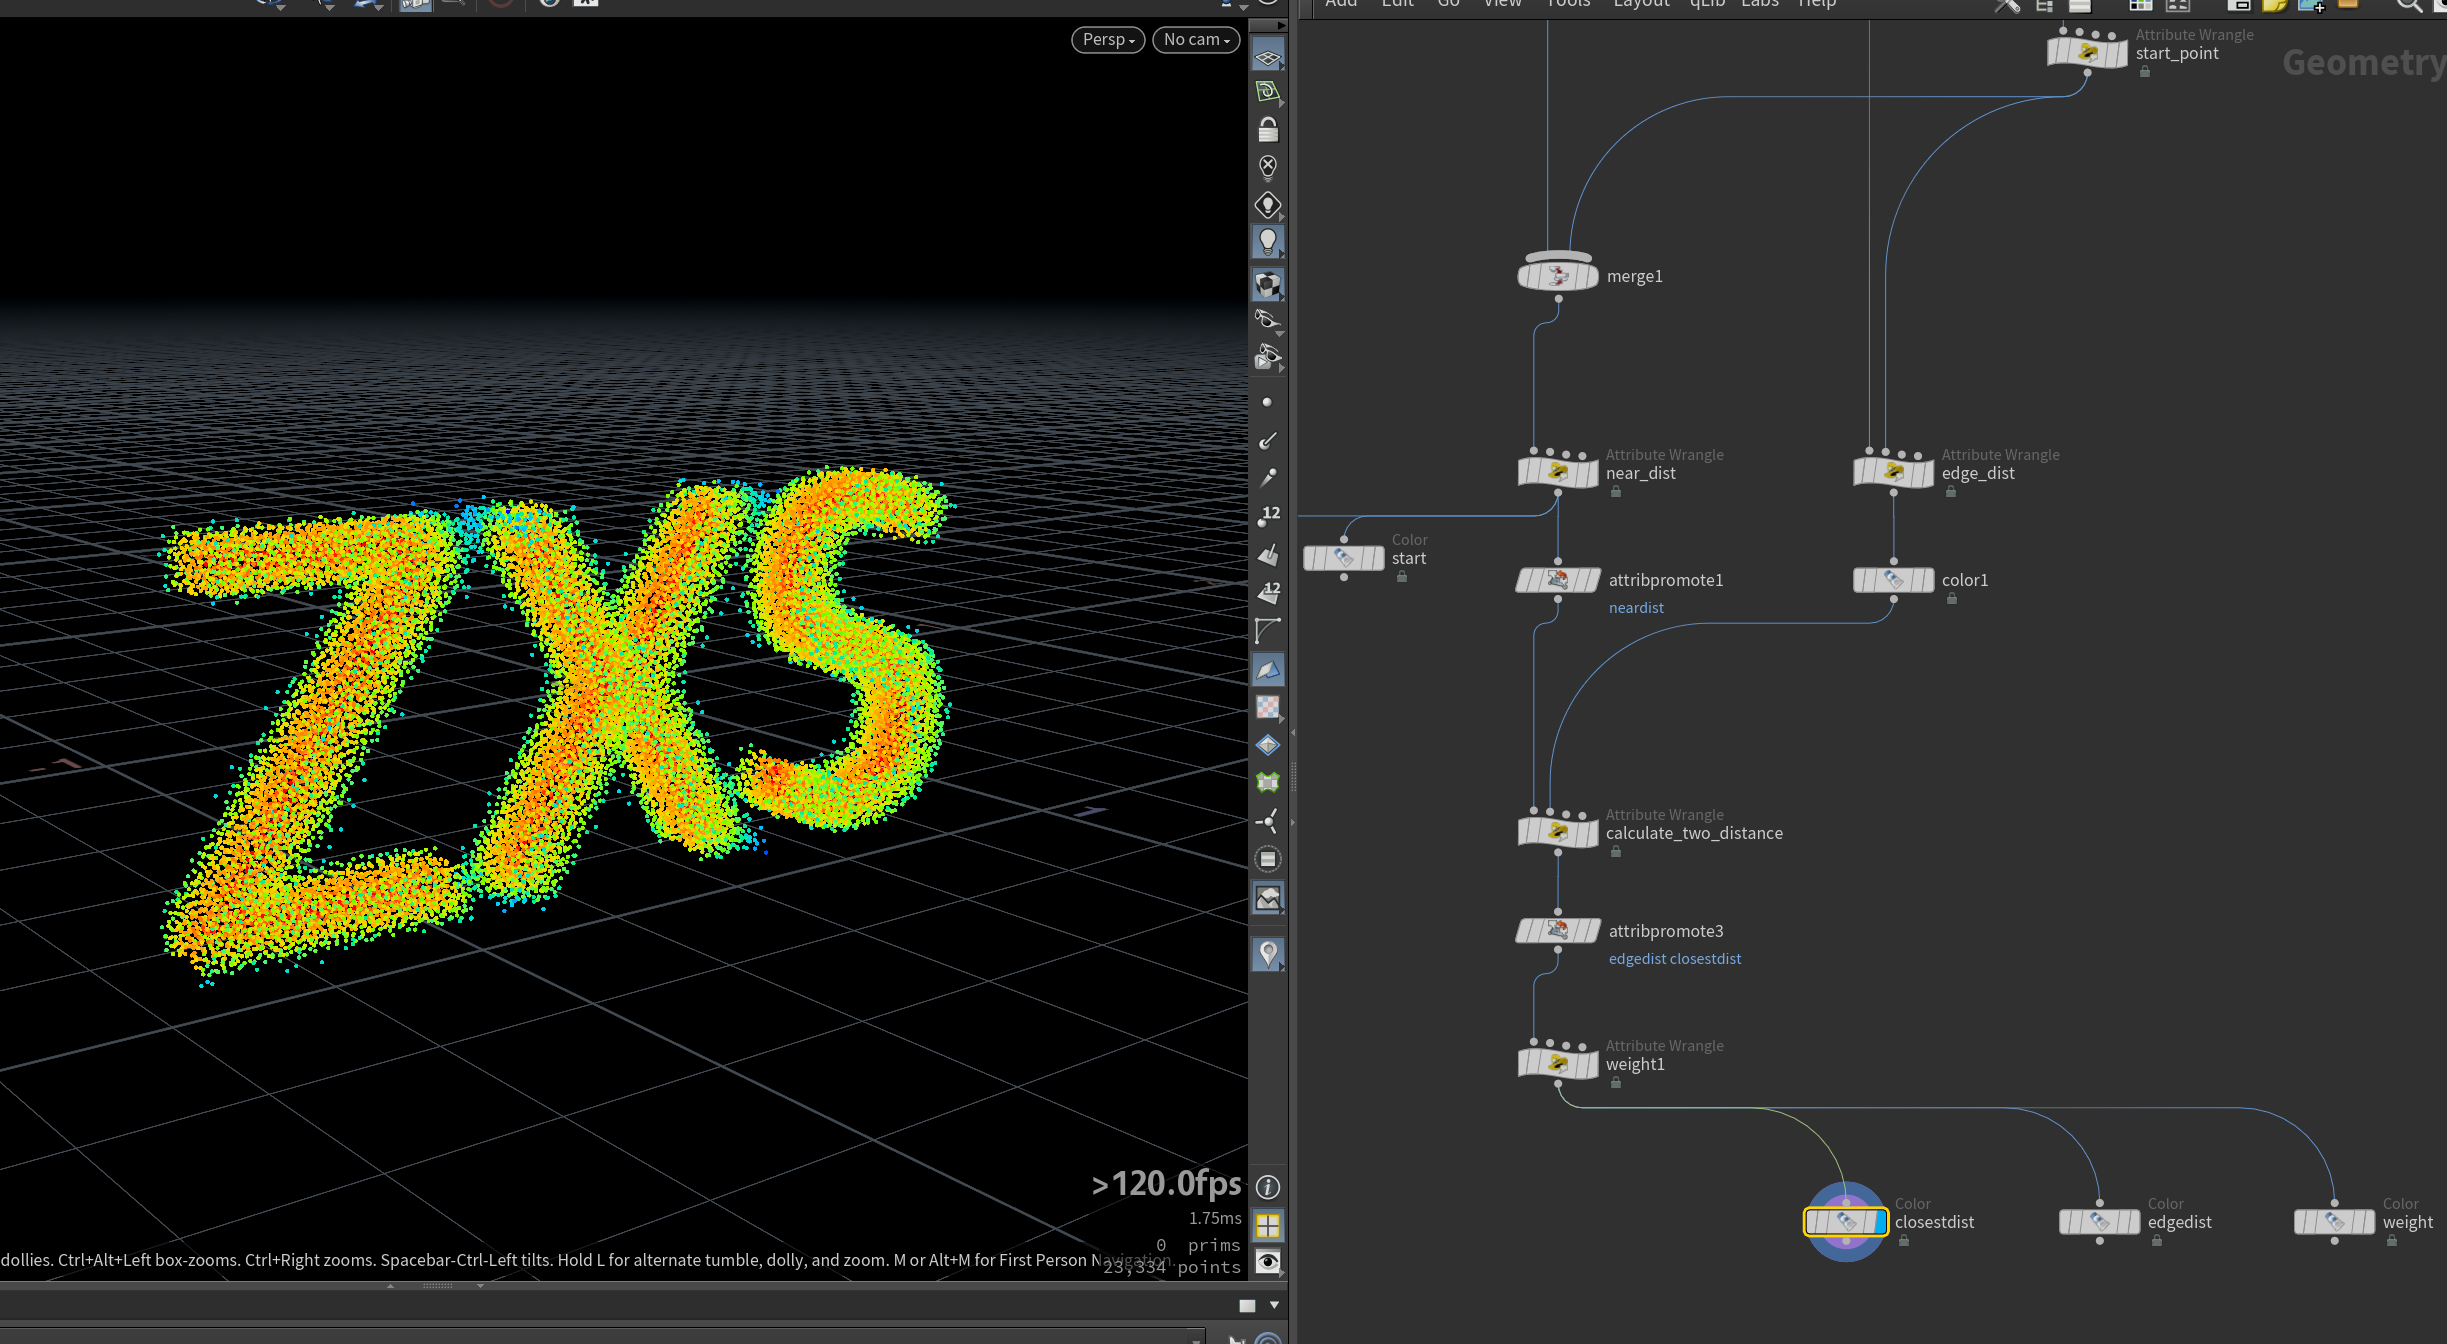The width and height of the screenshot is (2447, 1344).
Task: Click the crossed-out bulb no-lighting icon
Action: coord(1268,166)
